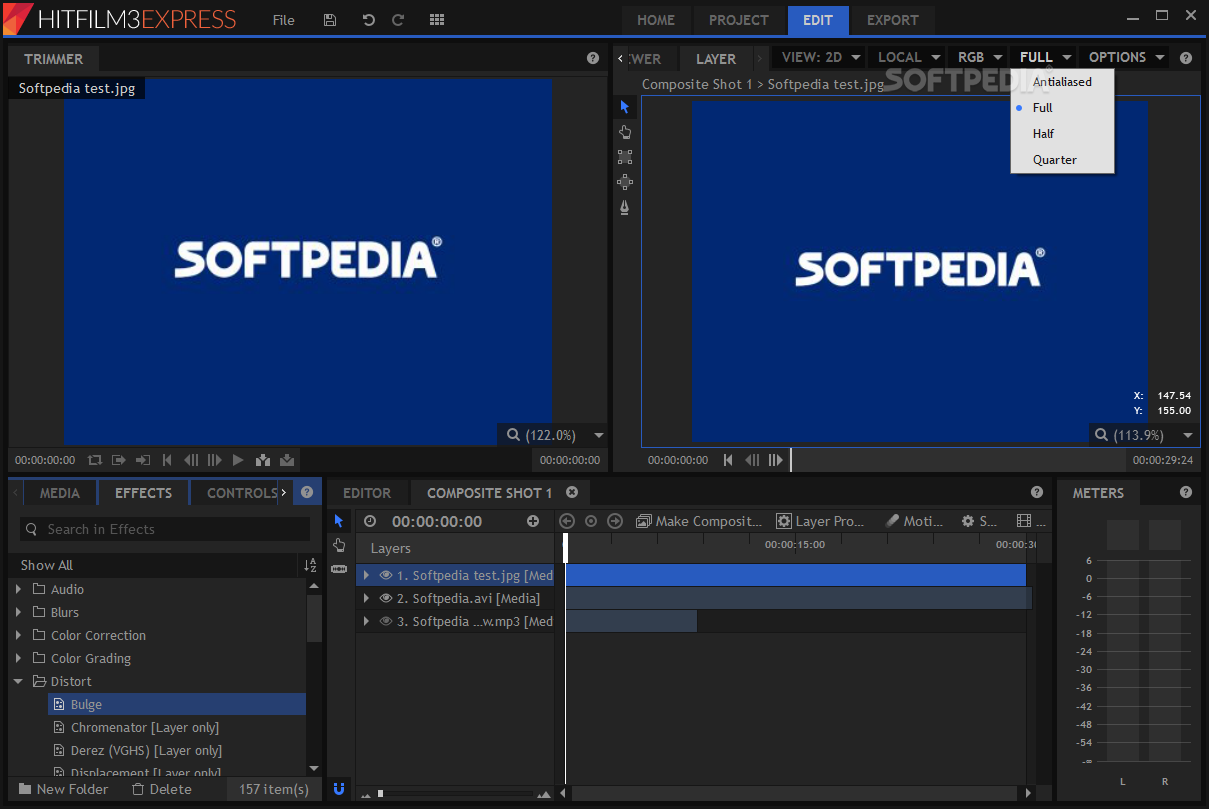The height and width of the screenshot is (809, 1209).
Task: Open the View: 2D dropdown
Action: 820,57
